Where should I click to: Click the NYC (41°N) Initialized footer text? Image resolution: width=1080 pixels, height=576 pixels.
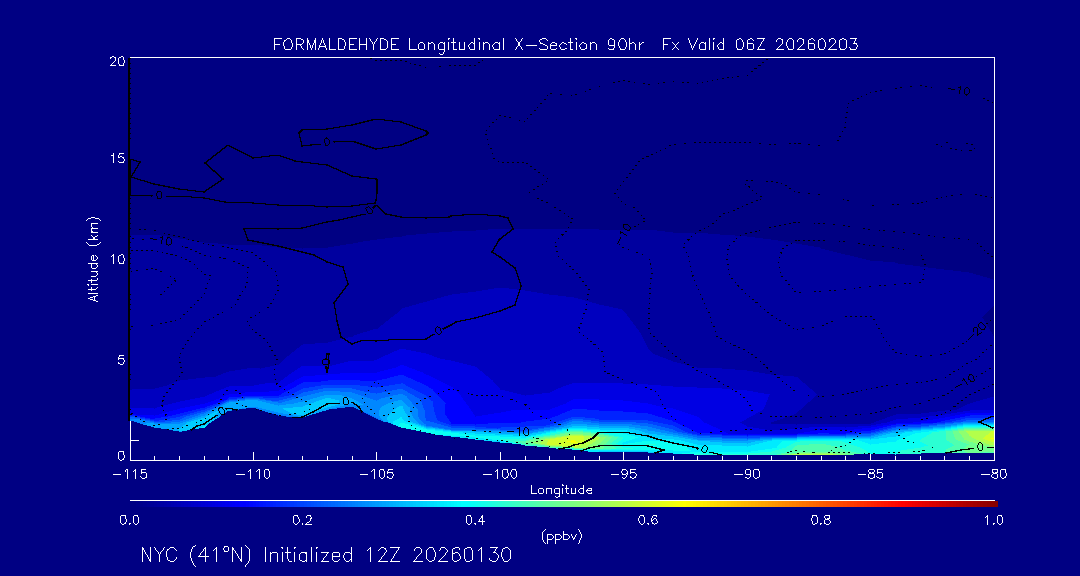pos(326,555)
